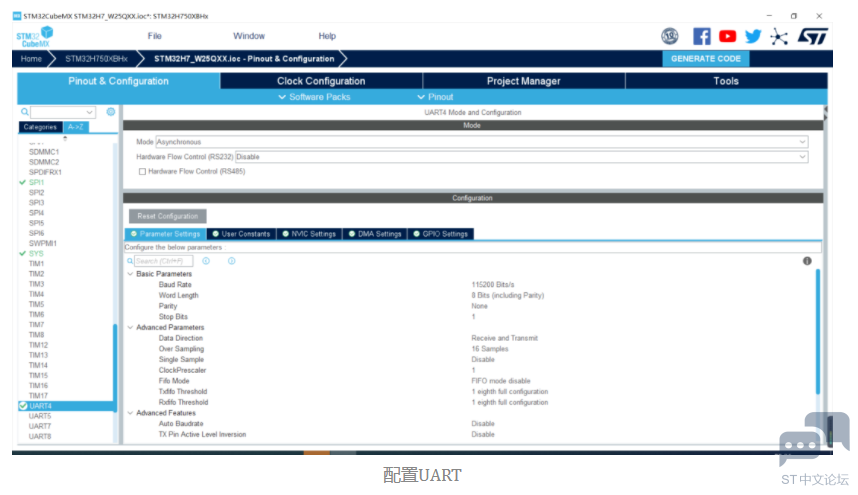Collapse the Advanced Parameters group
This screenshot has height=495, width=858.
coord(130,327)
